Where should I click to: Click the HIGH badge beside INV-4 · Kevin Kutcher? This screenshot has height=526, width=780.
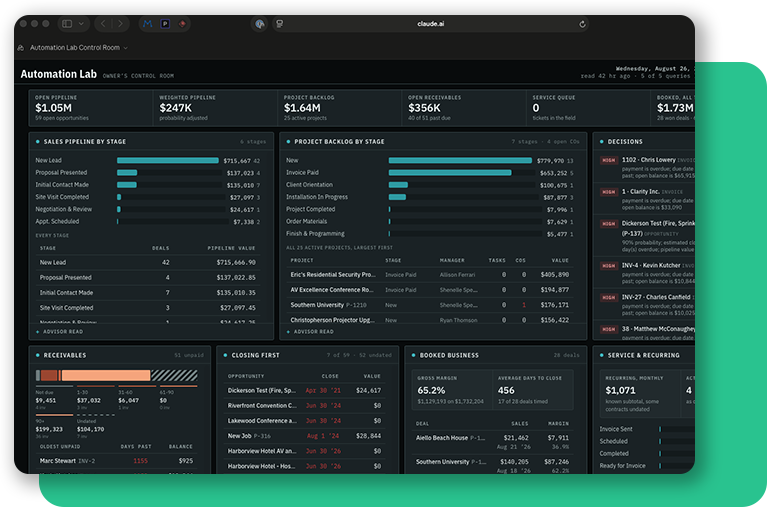[608, 266]
